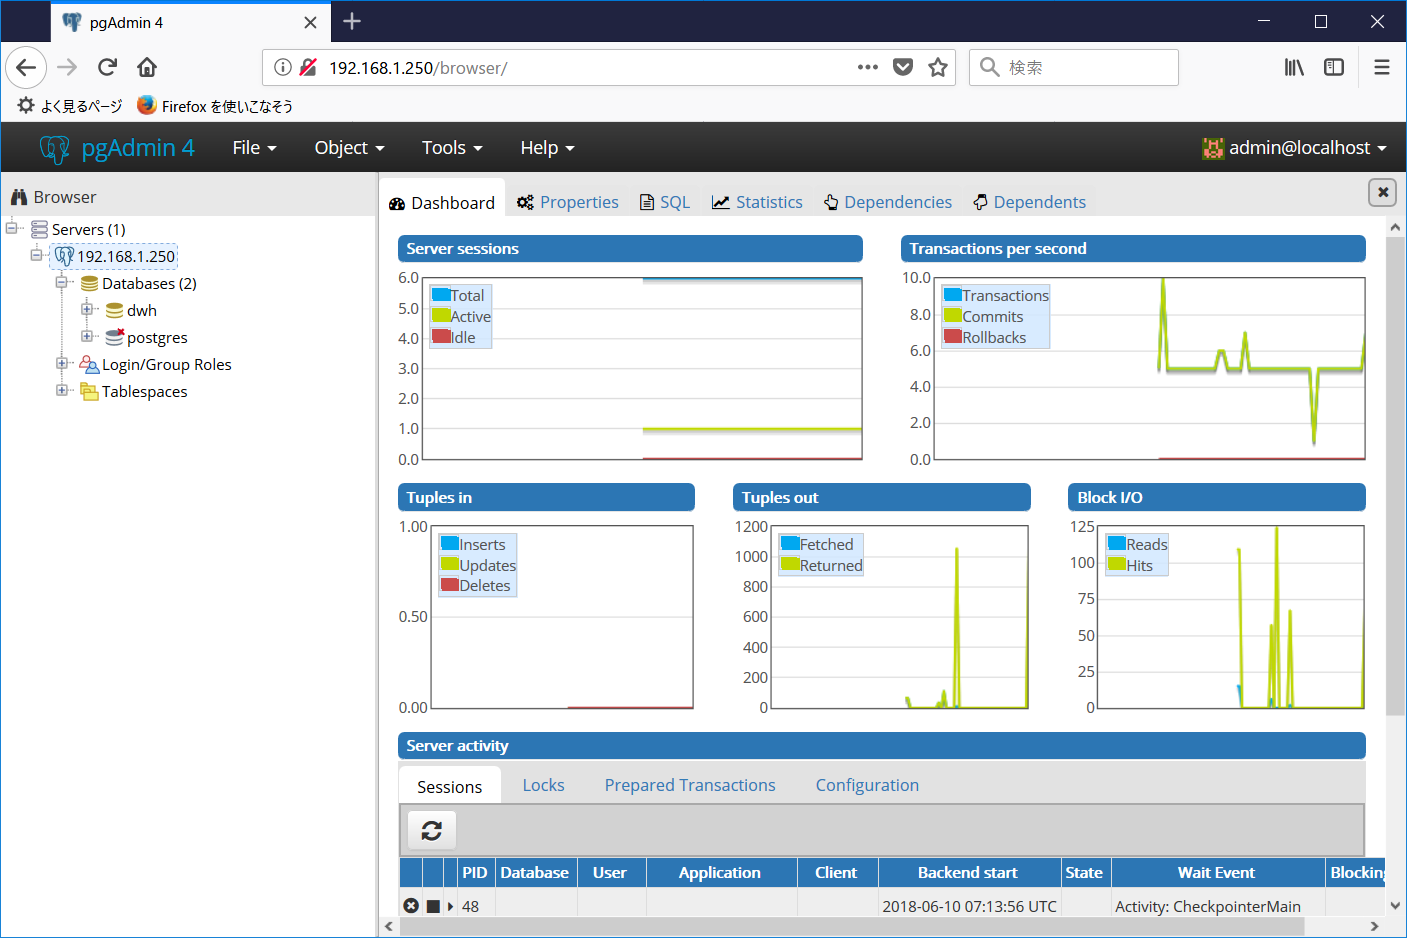
Task: Close the Dashboard panel
Action: 1382,192
